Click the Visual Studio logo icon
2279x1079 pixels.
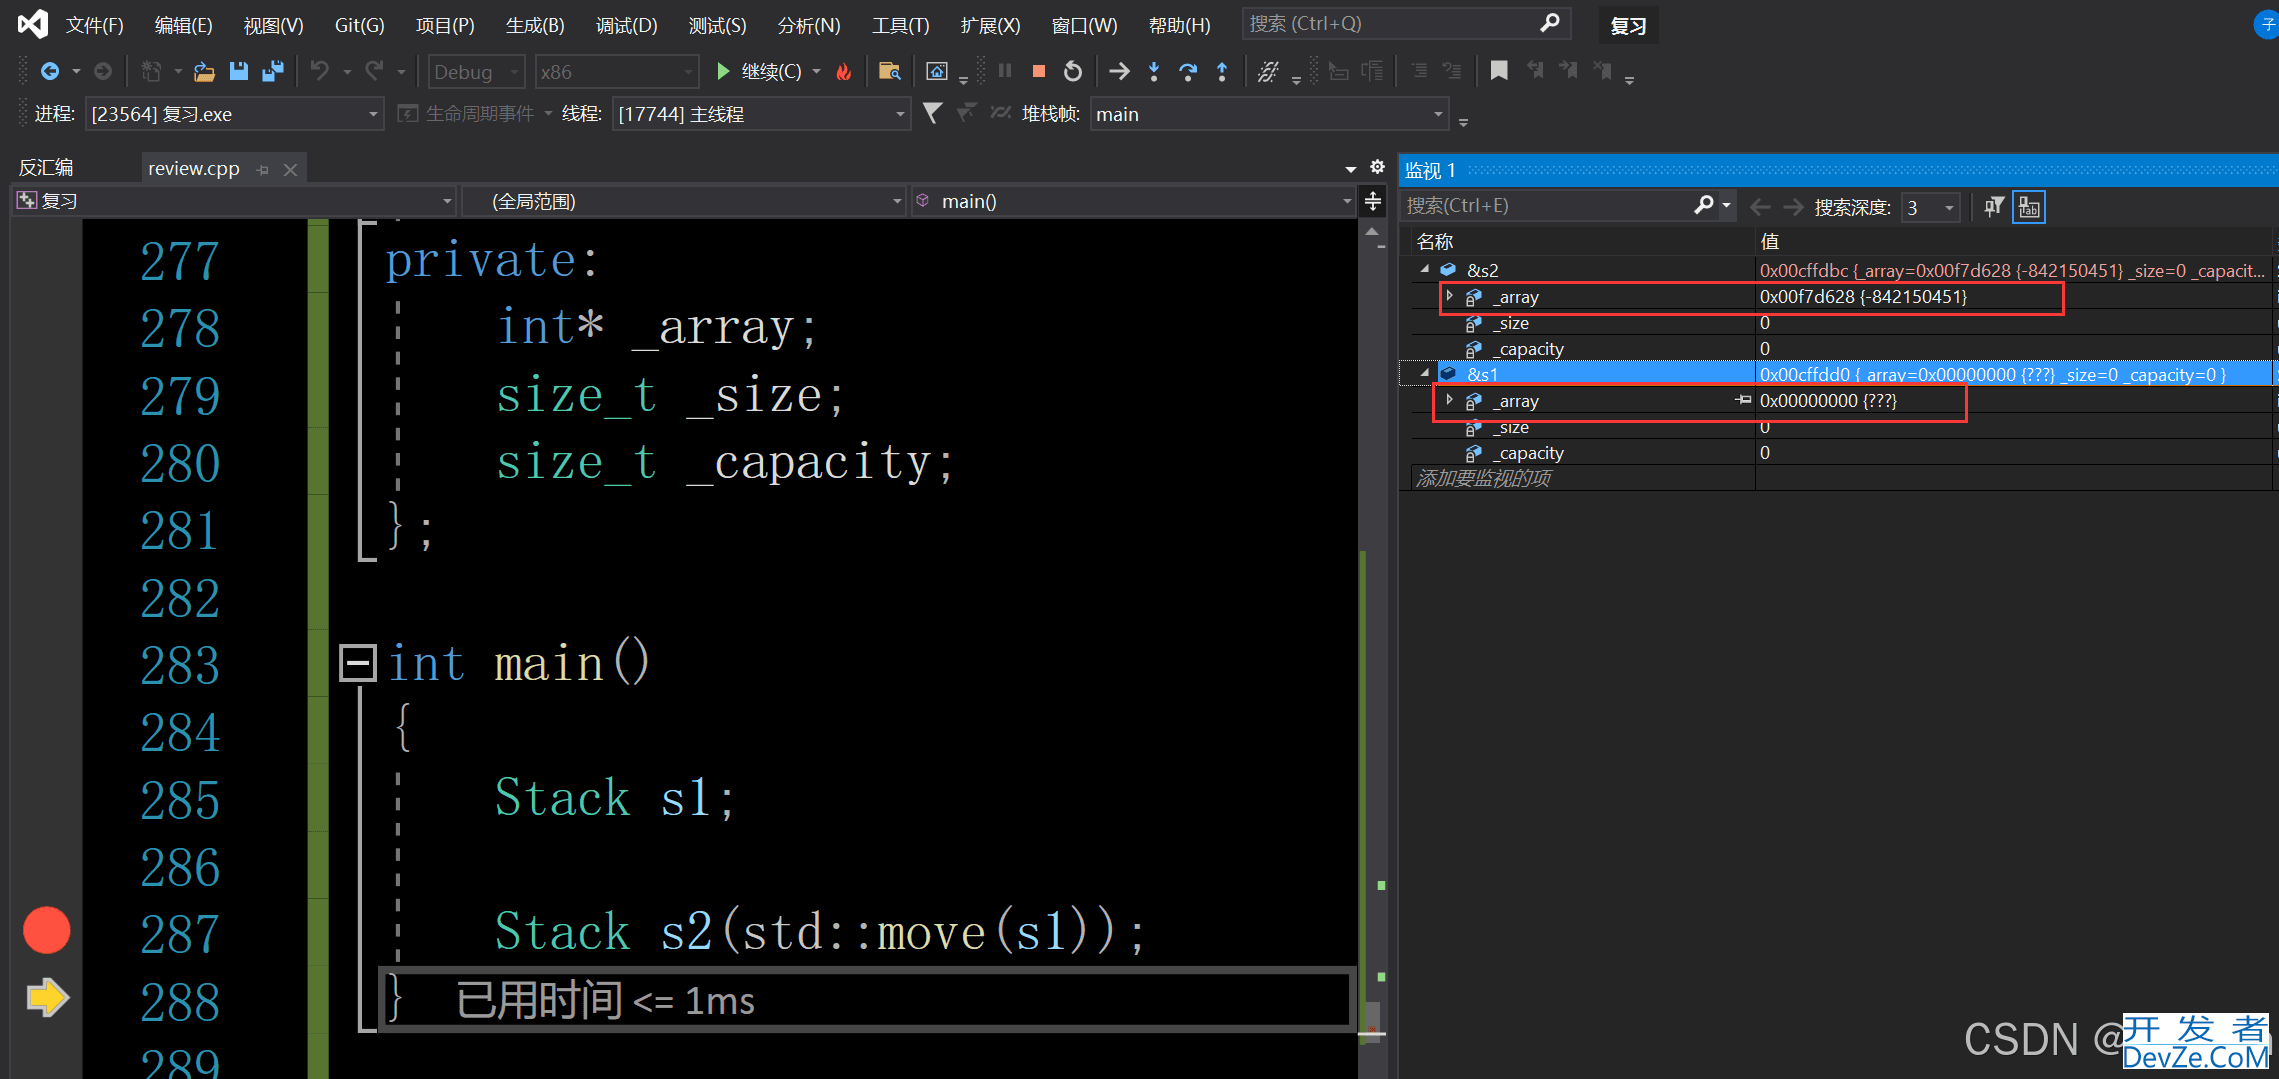point(32,24)
